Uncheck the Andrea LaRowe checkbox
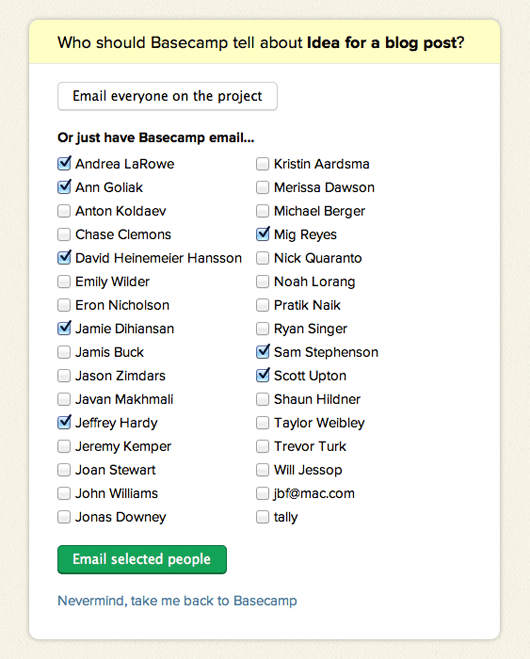 (64, 164)
